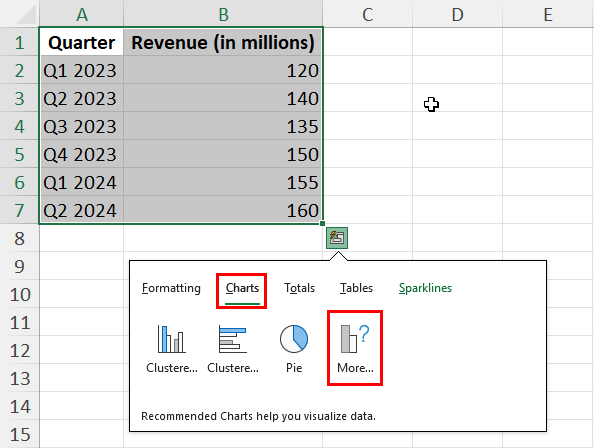This screenshot has height=448, width=594.
Task: Insert a Pie chart
Action: click(x=294, y=349)
